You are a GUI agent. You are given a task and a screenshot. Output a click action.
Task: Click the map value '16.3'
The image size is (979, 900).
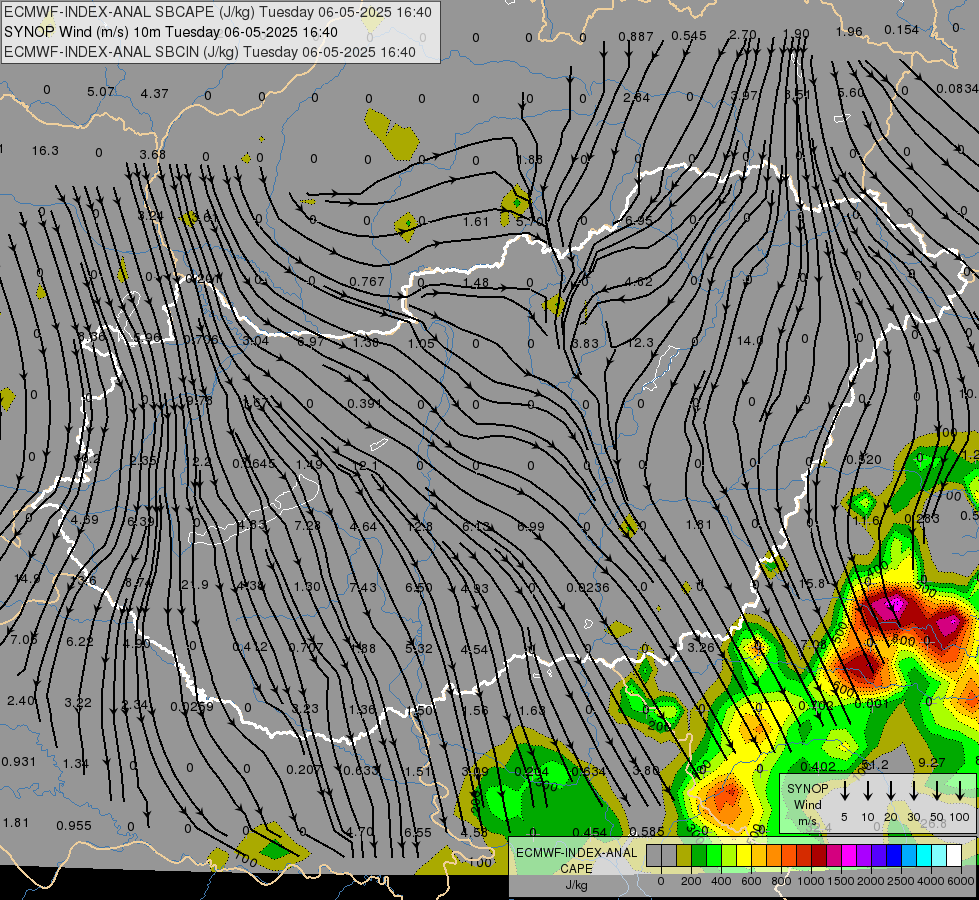[x=45, y=151]
